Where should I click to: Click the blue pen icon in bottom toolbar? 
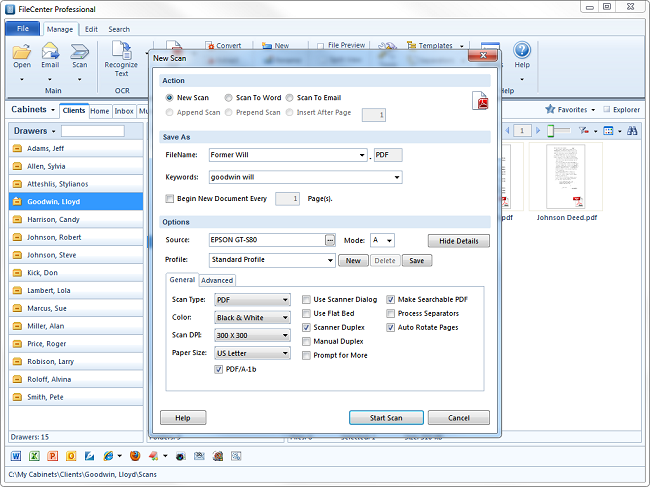90,456
